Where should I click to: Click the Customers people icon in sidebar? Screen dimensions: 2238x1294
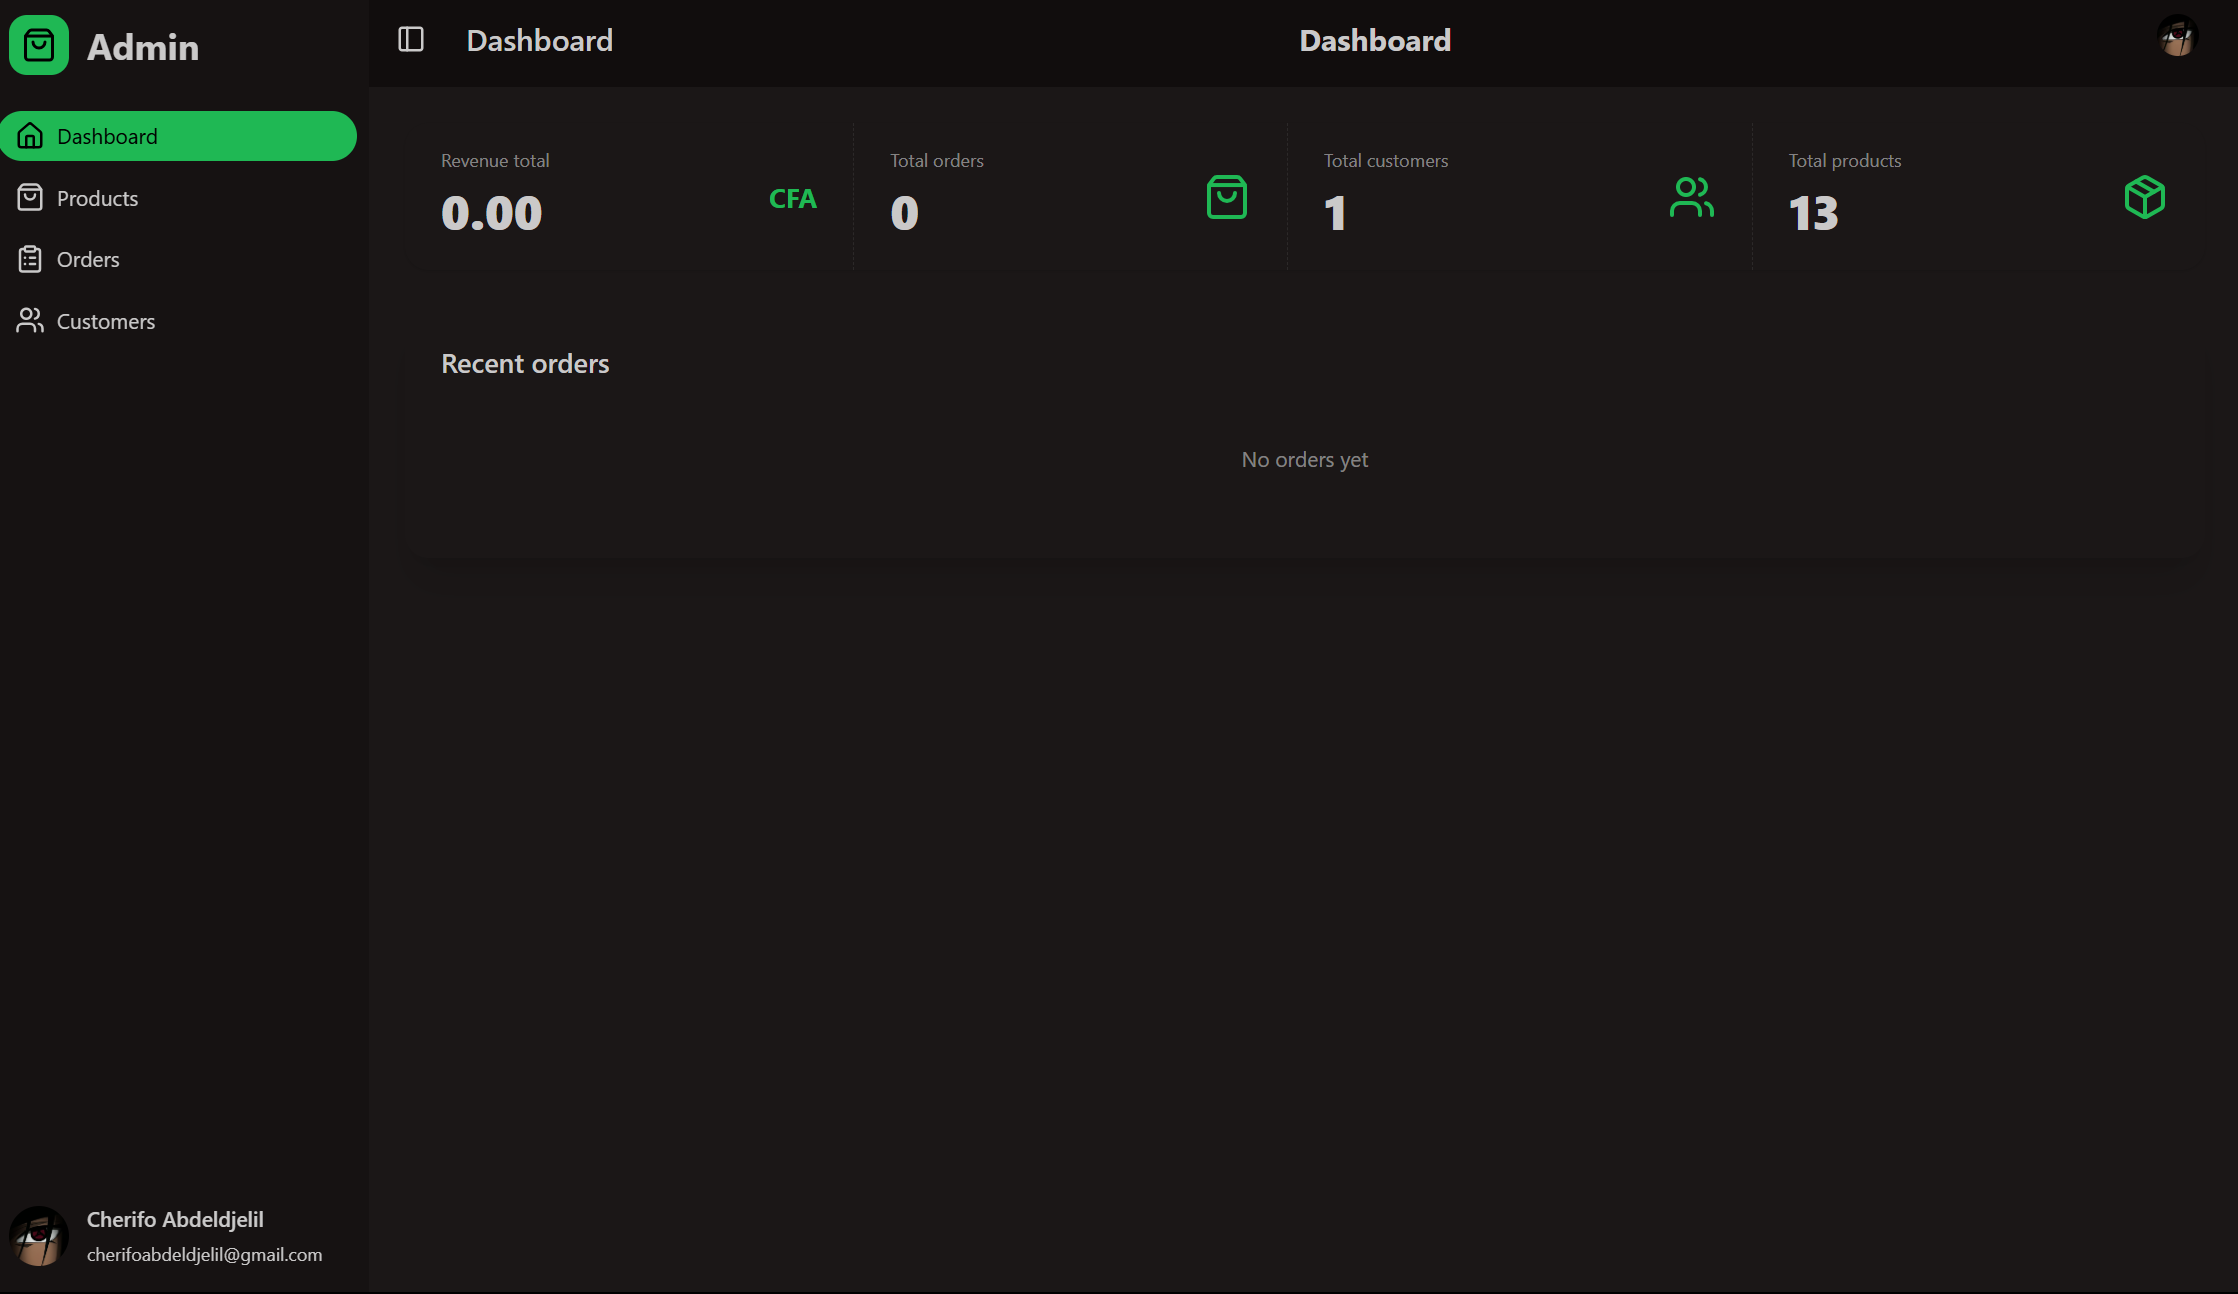[30, 321]
